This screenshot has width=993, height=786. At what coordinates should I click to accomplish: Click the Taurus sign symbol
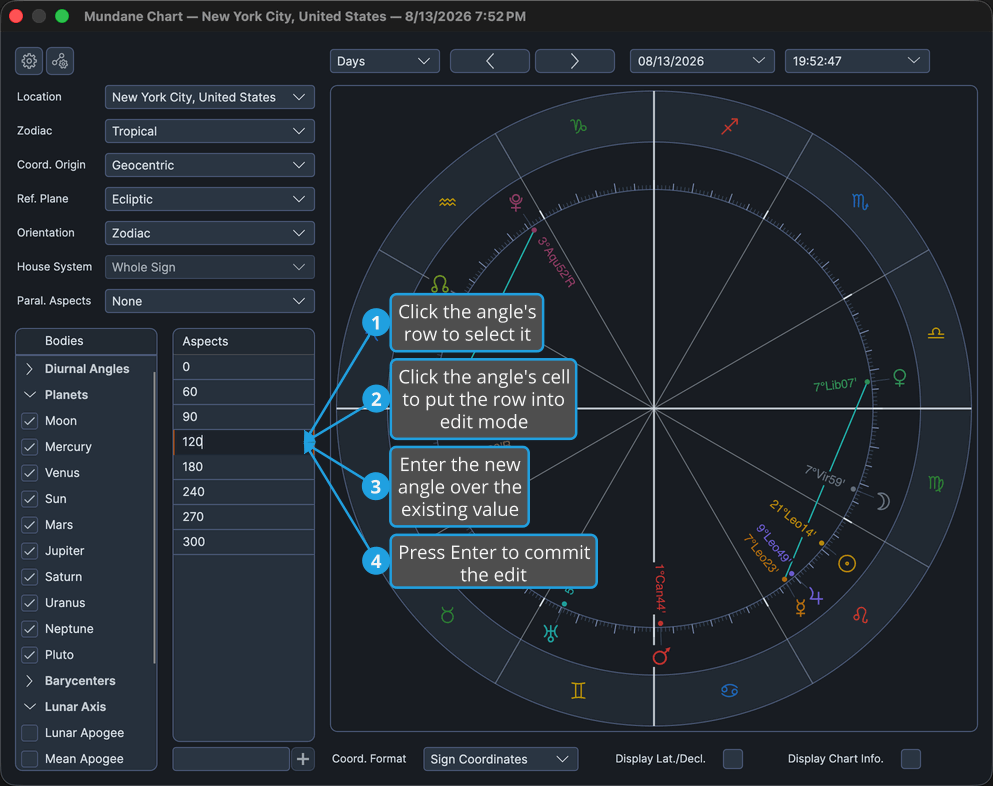[448, 614]
